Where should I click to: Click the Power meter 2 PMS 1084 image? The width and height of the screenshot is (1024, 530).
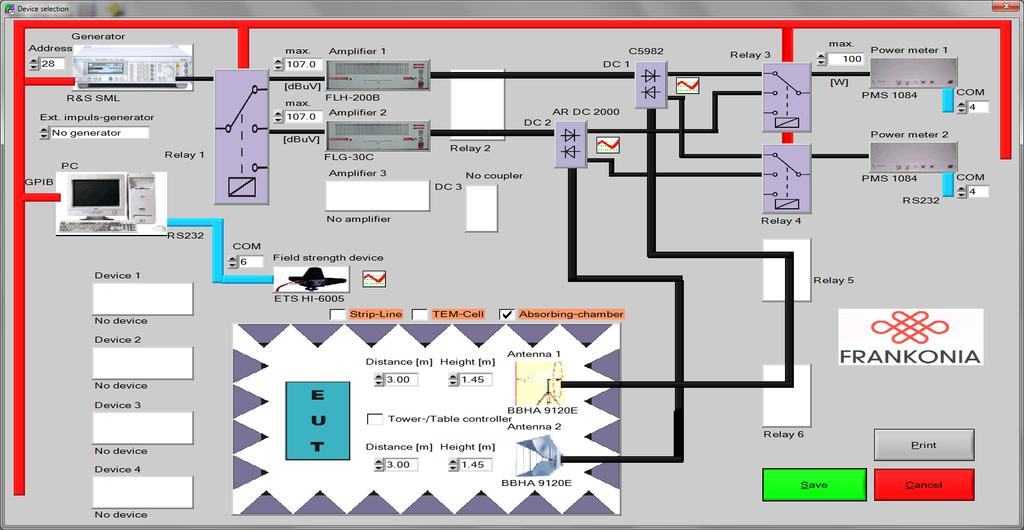click(914, 157)
